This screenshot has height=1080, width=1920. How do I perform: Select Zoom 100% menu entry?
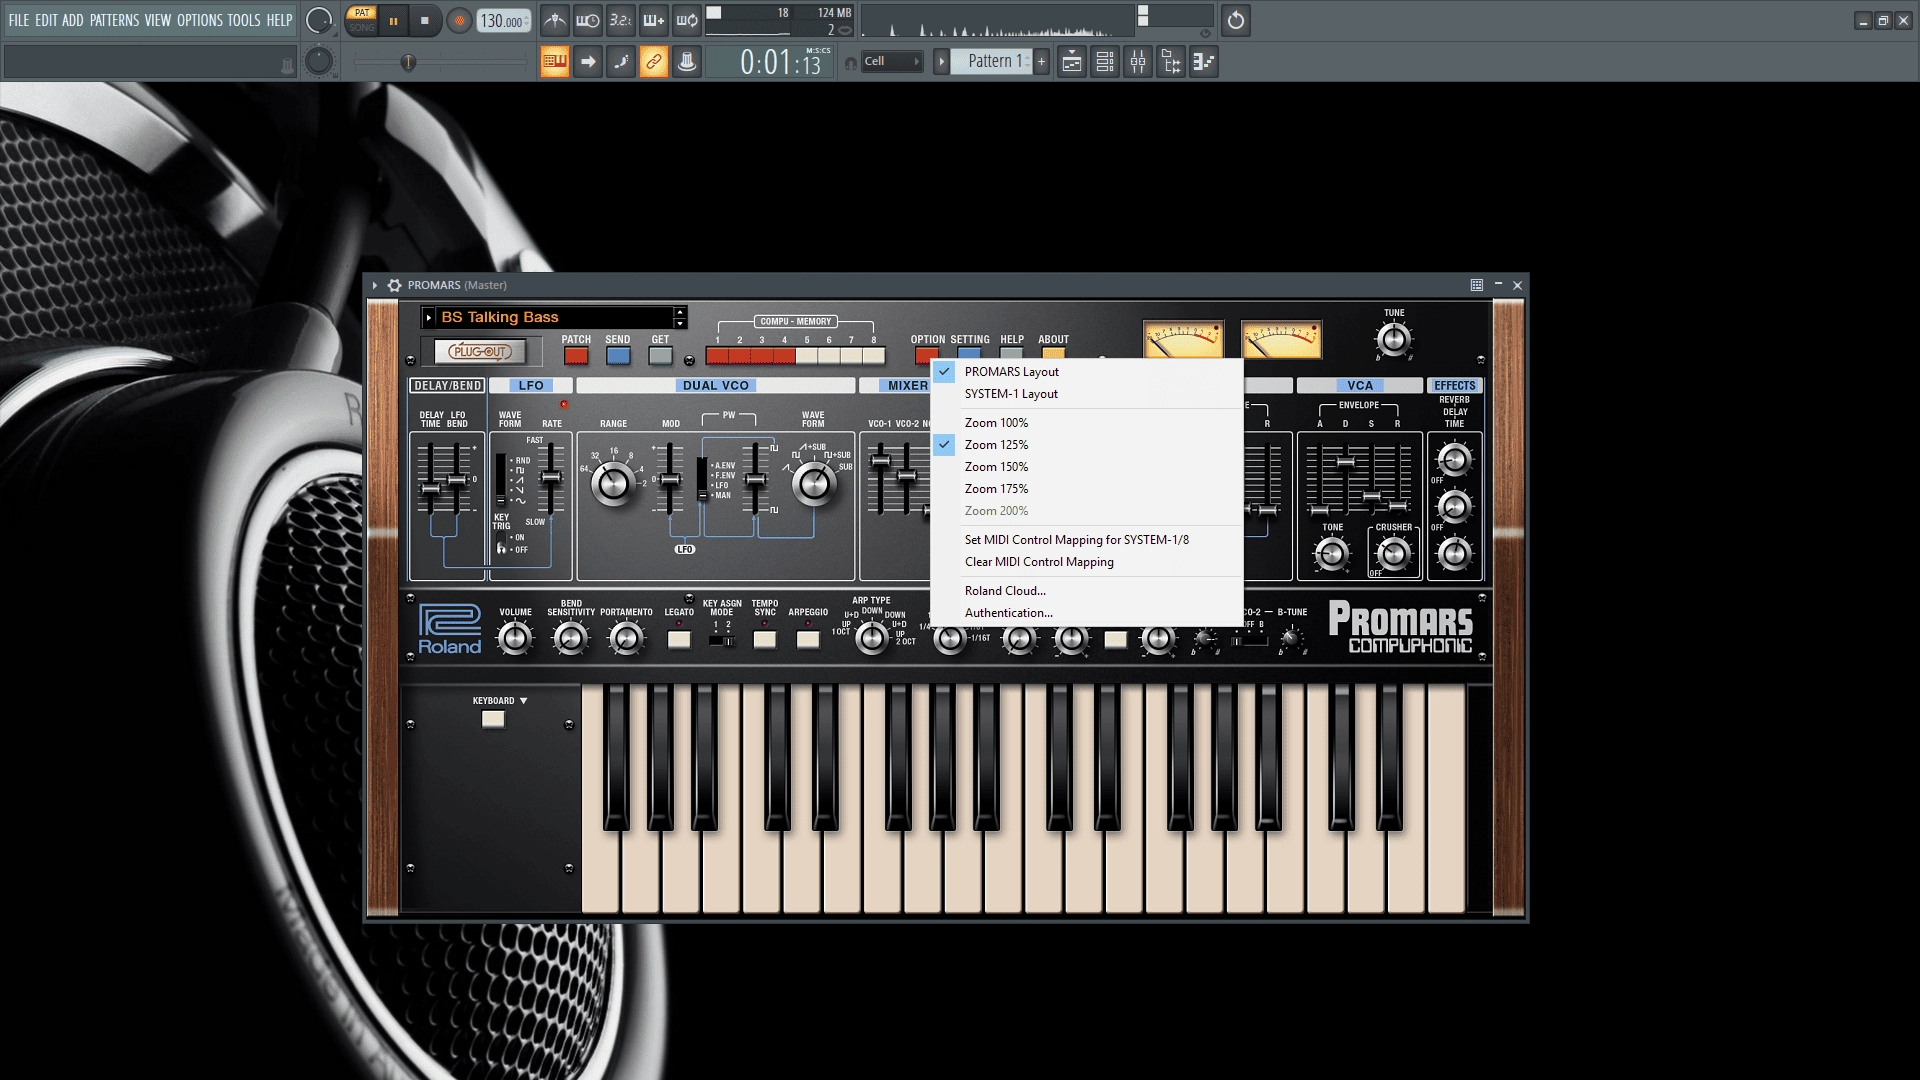(x=1086, y=423)
